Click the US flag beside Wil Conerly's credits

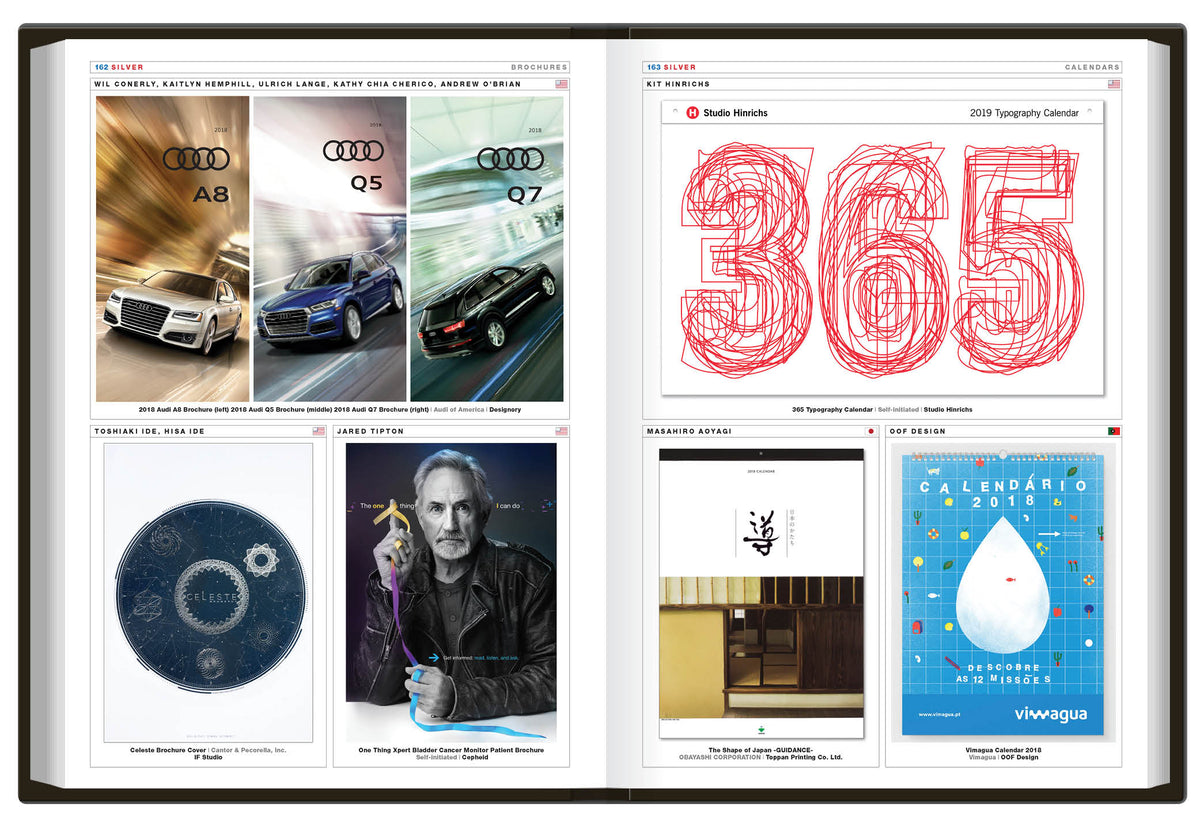pyautogui.click(x=561, y=85)
